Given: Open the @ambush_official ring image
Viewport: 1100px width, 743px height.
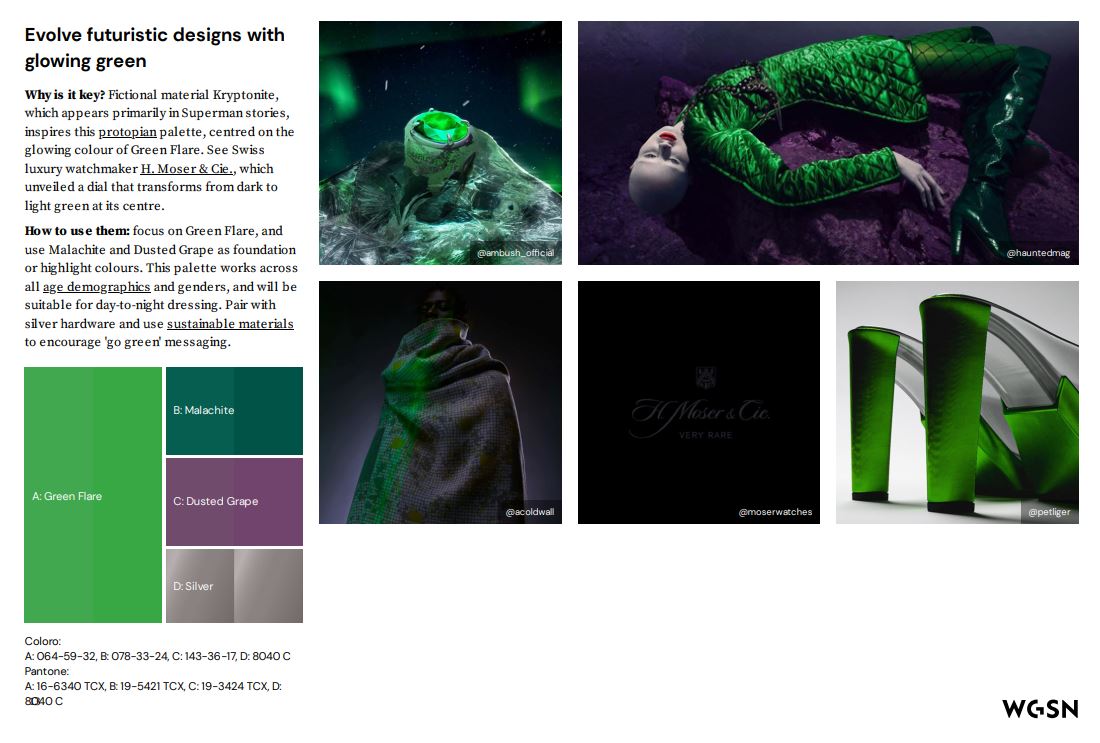Looking at the screenshot, I should [x=440, y=143].
